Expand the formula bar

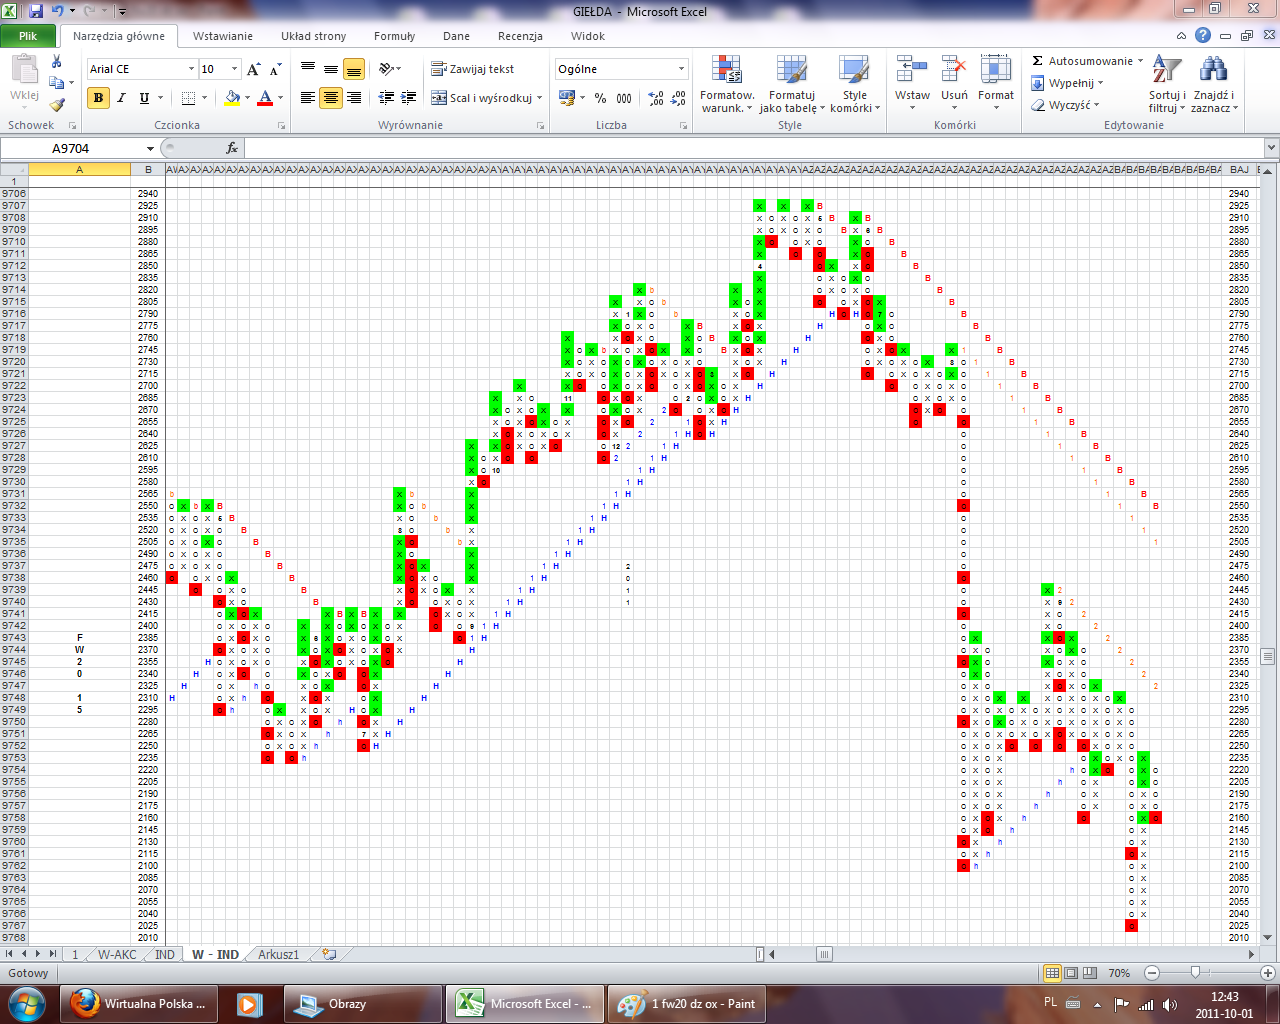tap(1271, 148)
